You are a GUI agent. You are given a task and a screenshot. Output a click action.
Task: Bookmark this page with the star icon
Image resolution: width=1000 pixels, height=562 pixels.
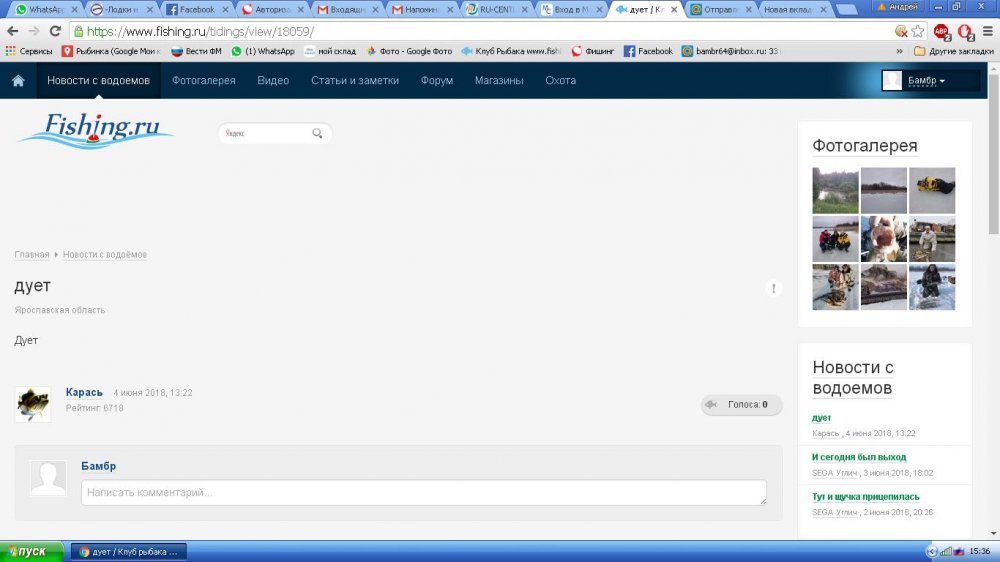click(x=918, y=31)
